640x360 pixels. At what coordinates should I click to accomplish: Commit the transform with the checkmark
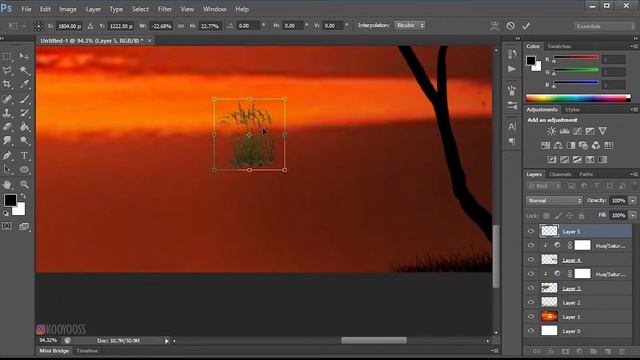pyautogui.click(x=526, y=26)
